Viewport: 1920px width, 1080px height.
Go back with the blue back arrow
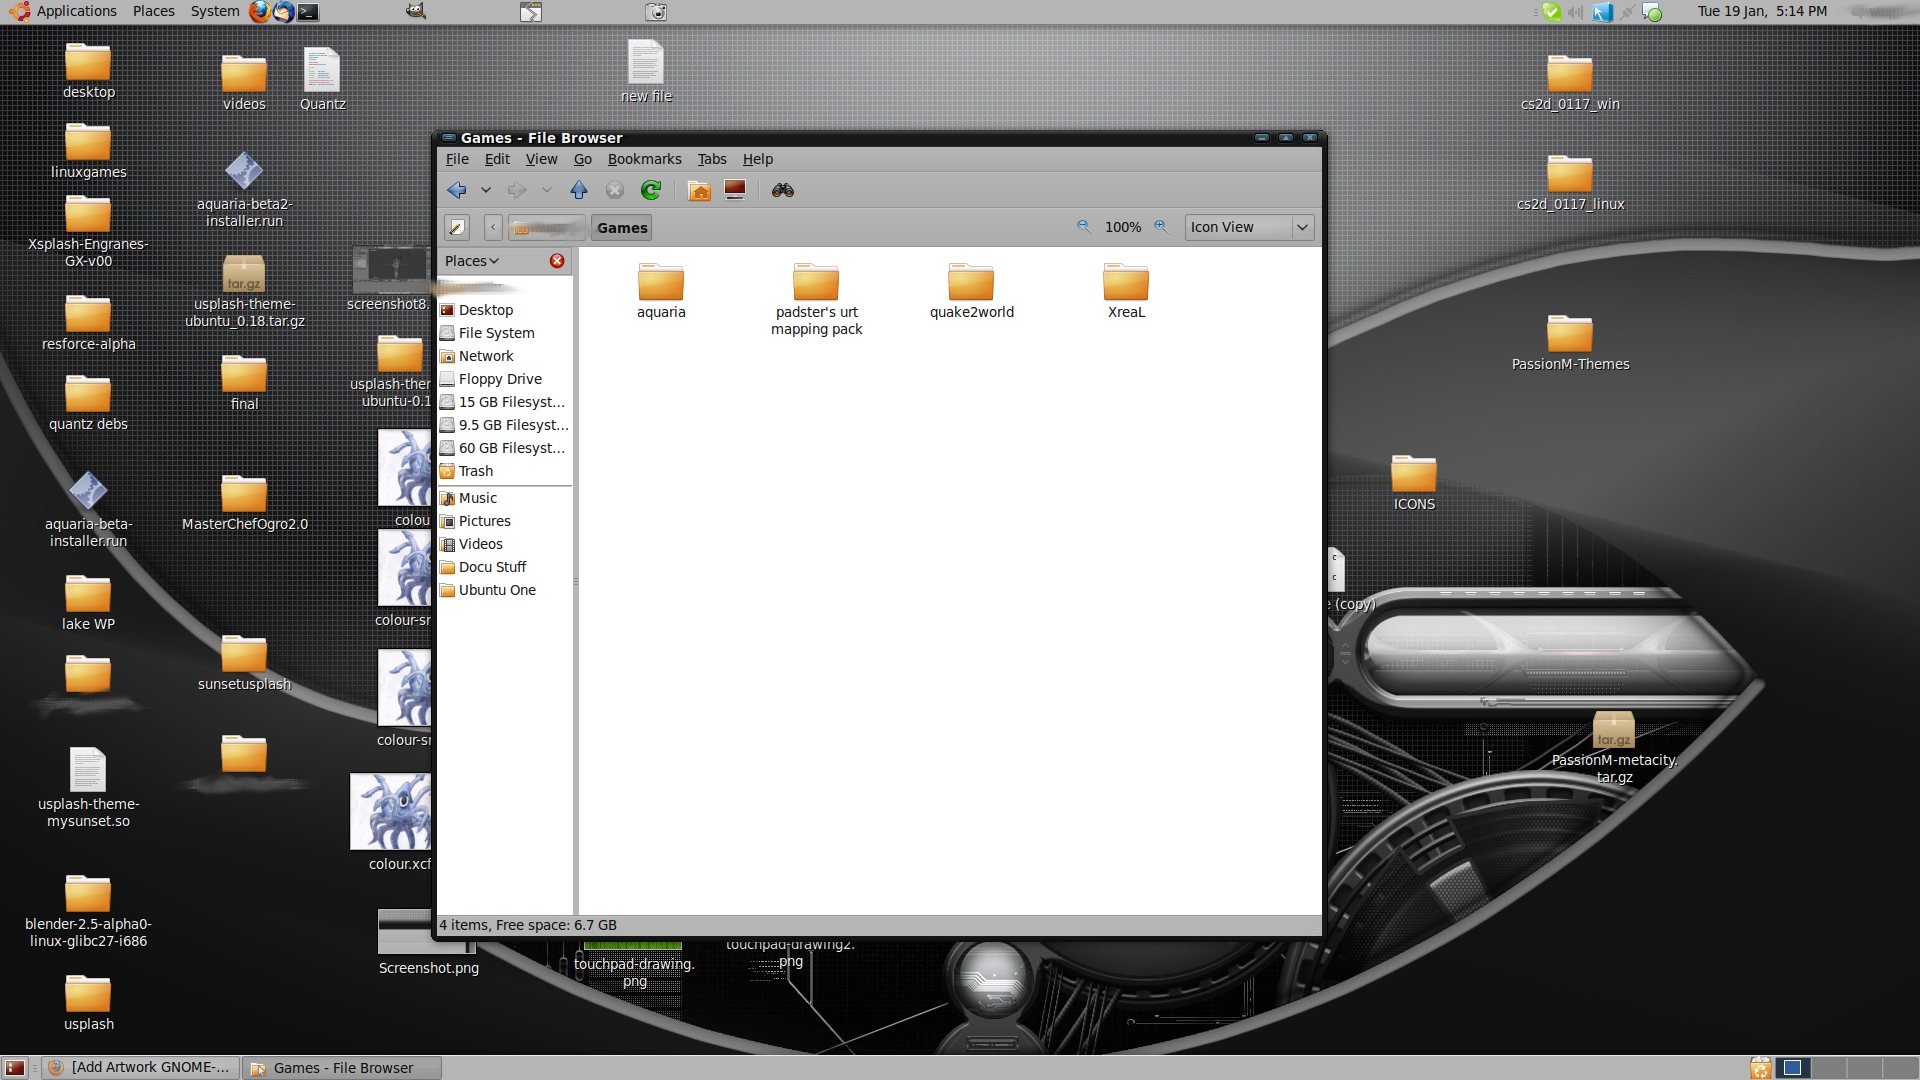coord(457,190)
